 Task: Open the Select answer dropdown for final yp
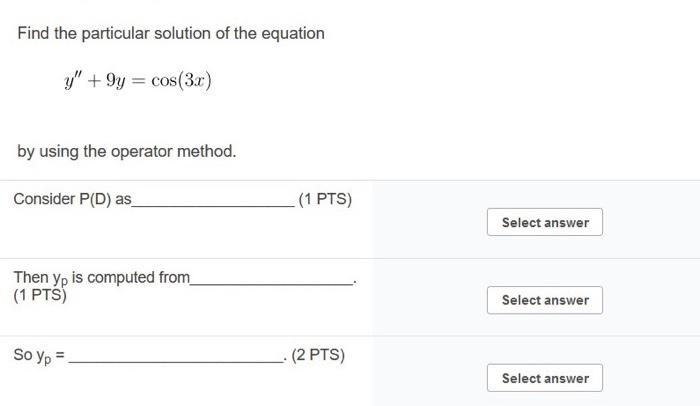(545, 378)
